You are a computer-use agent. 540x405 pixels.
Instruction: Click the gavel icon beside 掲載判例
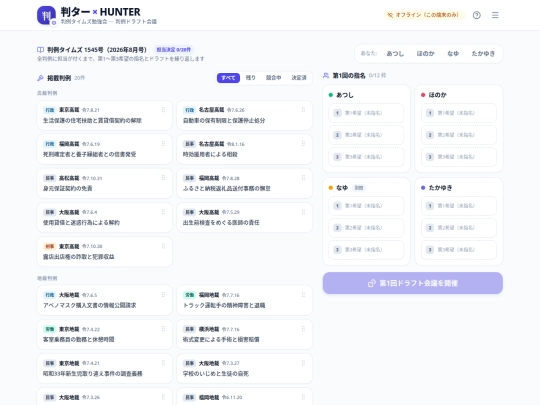(40, 78)
